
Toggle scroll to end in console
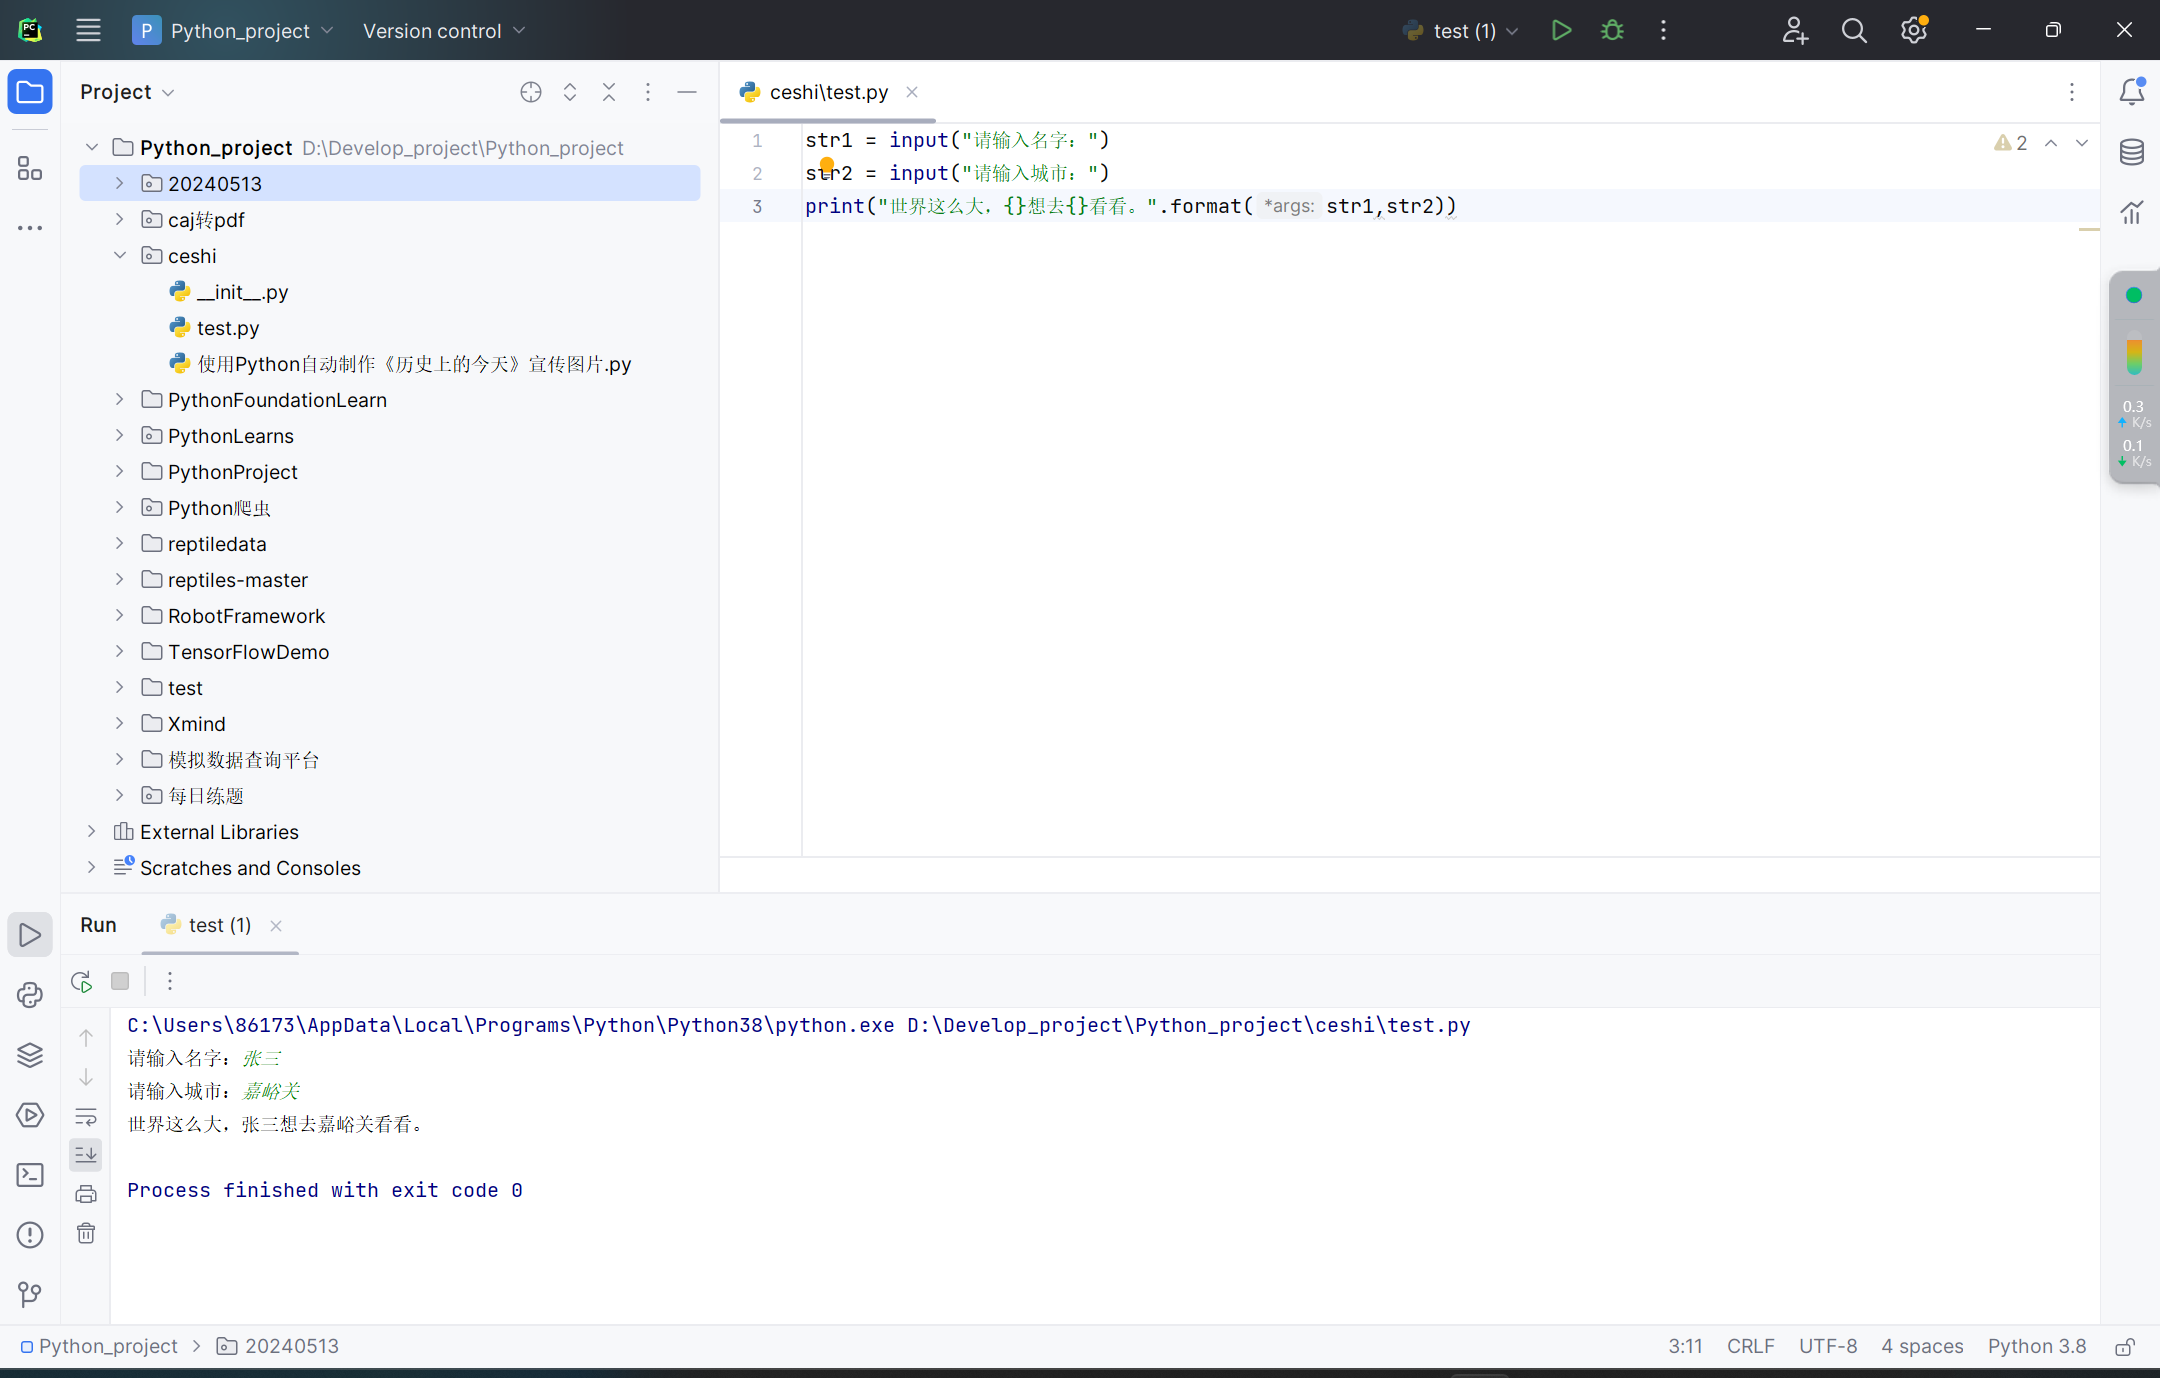[86, 1155]
